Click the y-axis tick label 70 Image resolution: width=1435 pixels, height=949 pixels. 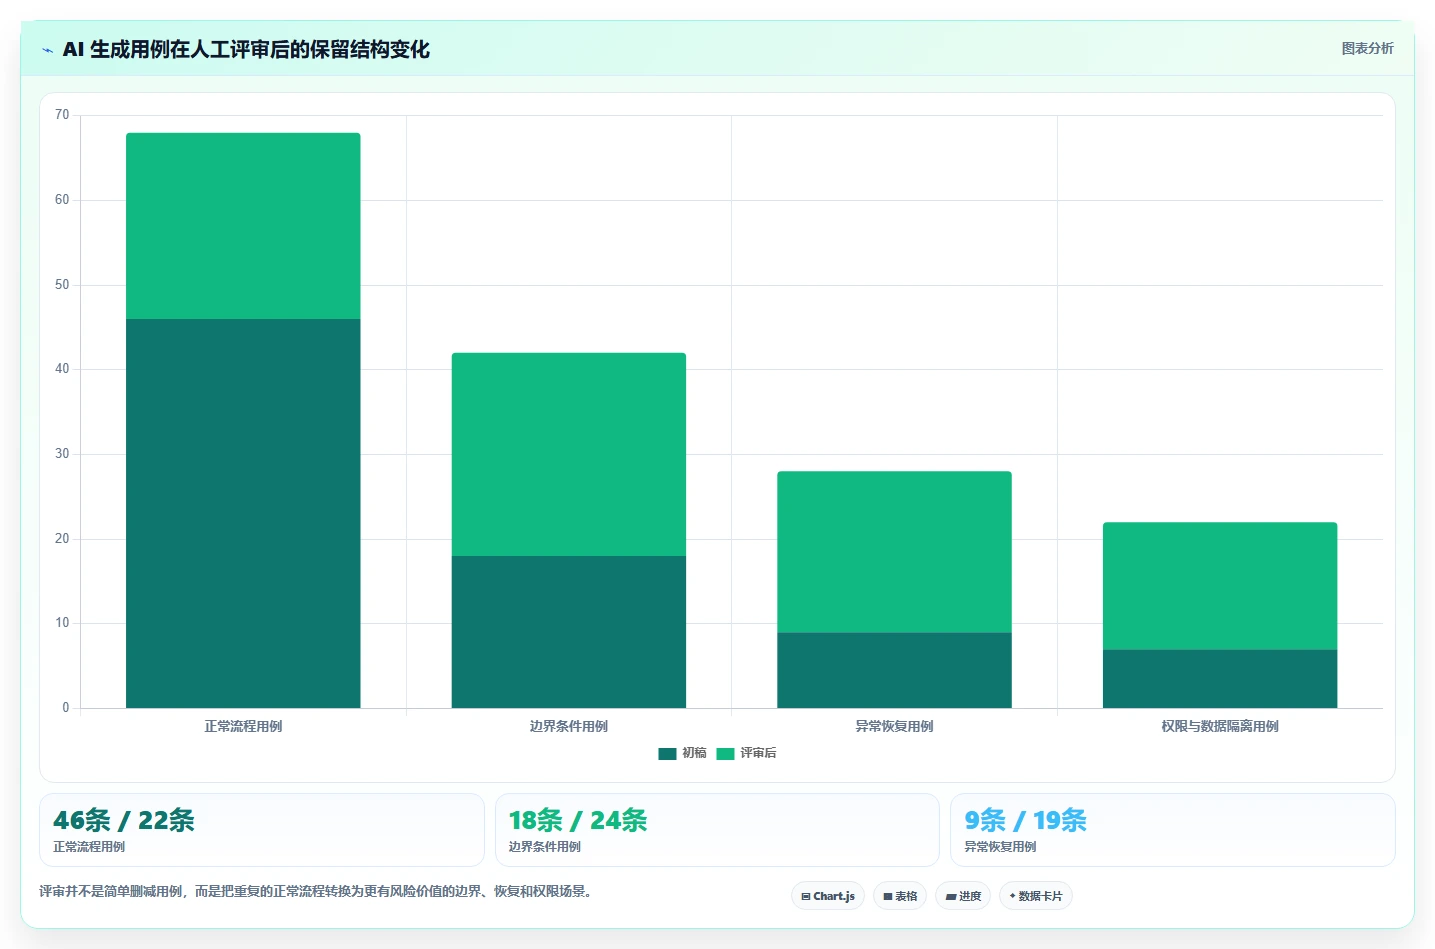[x=62, y=115]
